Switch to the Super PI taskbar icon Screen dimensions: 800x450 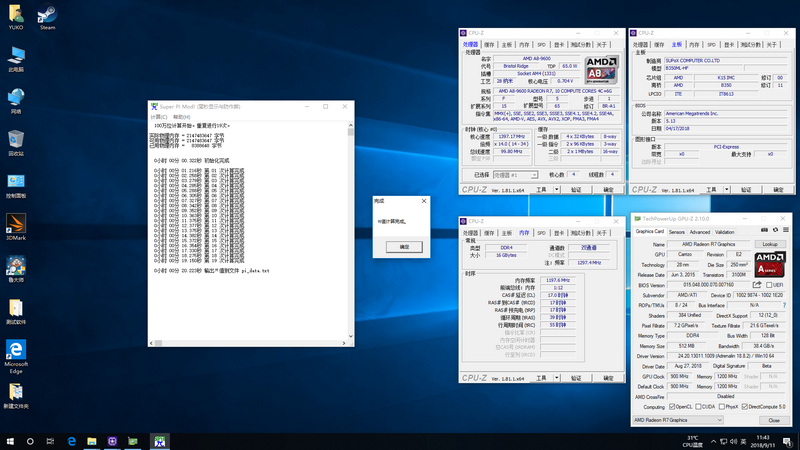click(160, 441)
